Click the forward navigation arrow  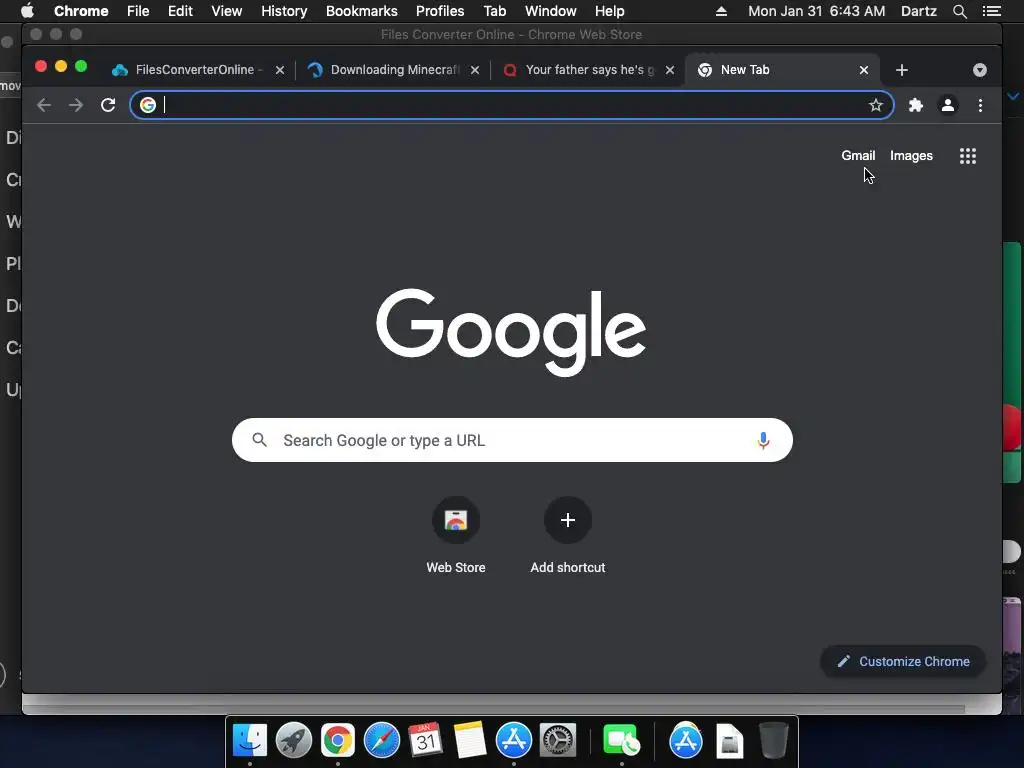[76, 105]
